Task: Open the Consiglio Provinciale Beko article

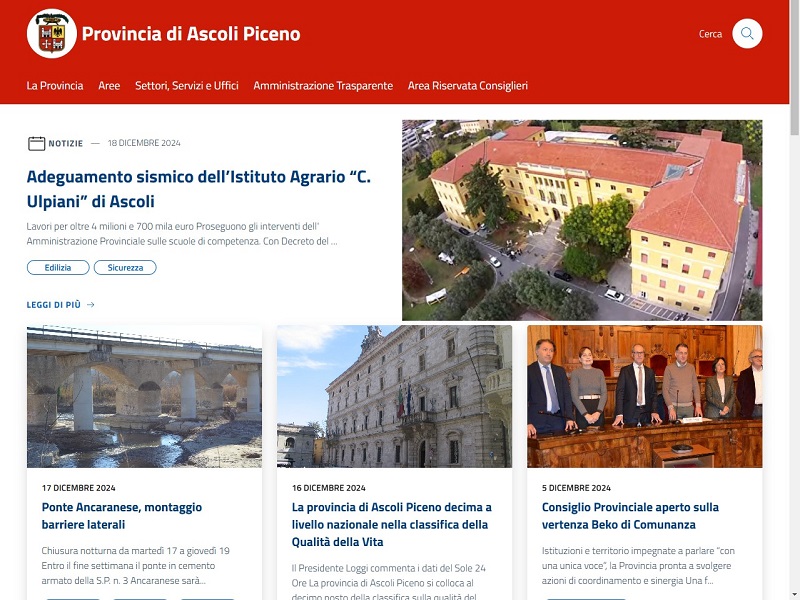Action: tap(630, 516)
